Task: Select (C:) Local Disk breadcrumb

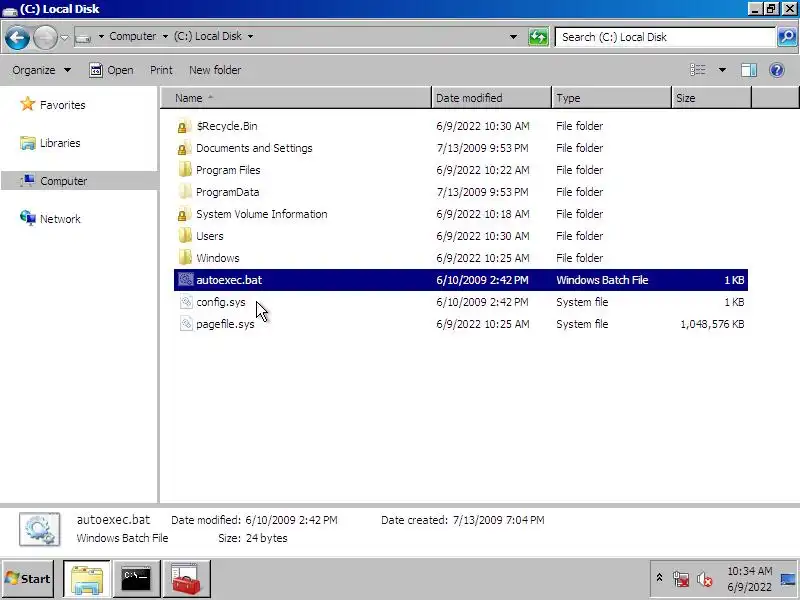Action: pos(208,36)
